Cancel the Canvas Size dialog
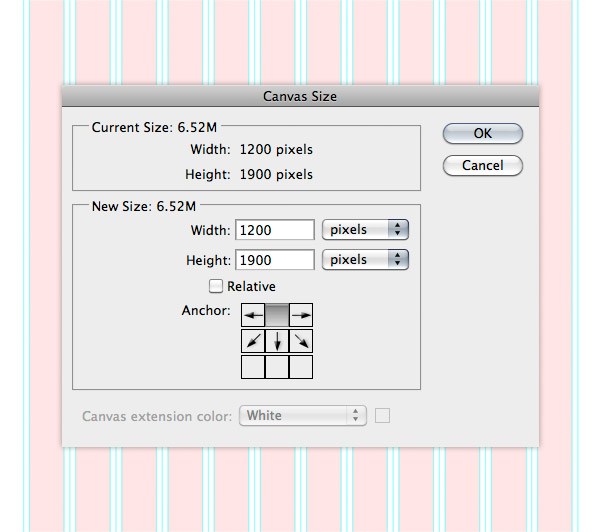Screen dimensions: 600x532 click(483, 166)
